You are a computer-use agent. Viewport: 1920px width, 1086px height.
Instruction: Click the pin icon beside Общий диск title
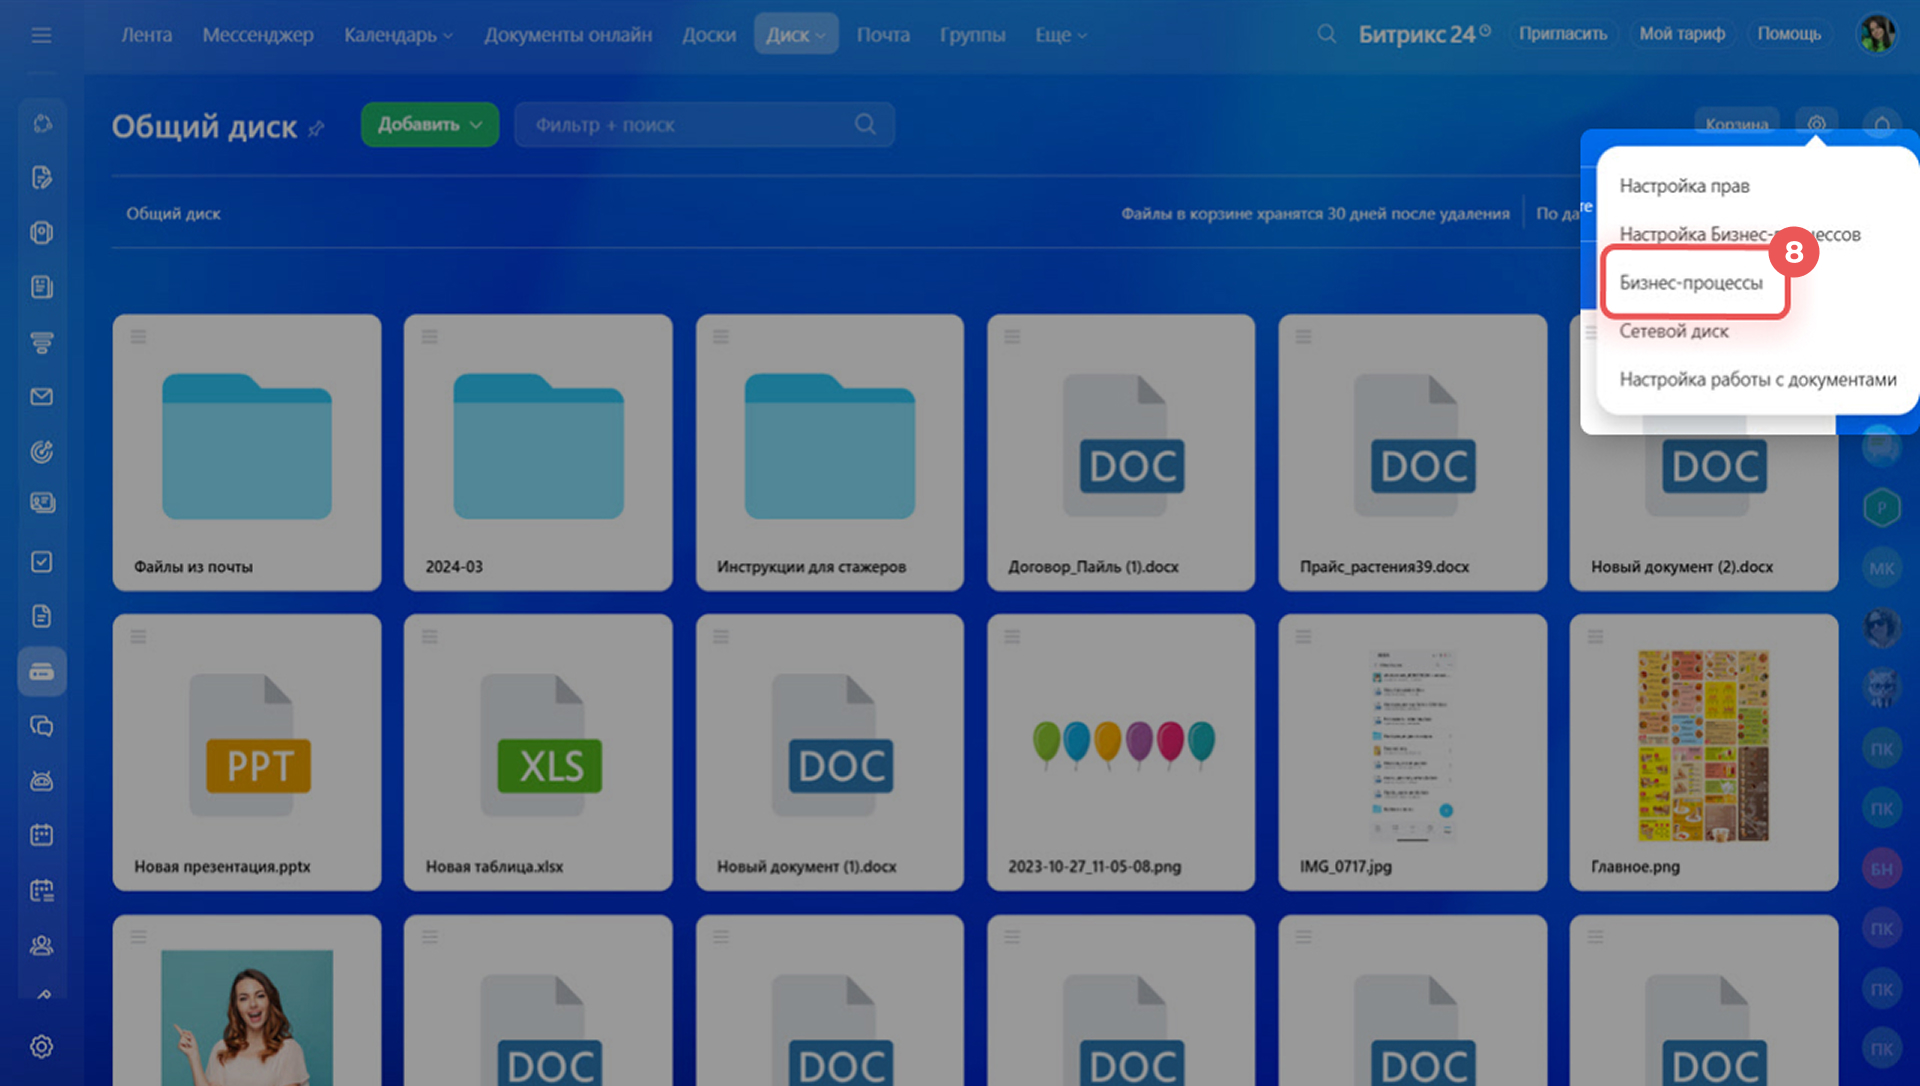coord(317,128)
